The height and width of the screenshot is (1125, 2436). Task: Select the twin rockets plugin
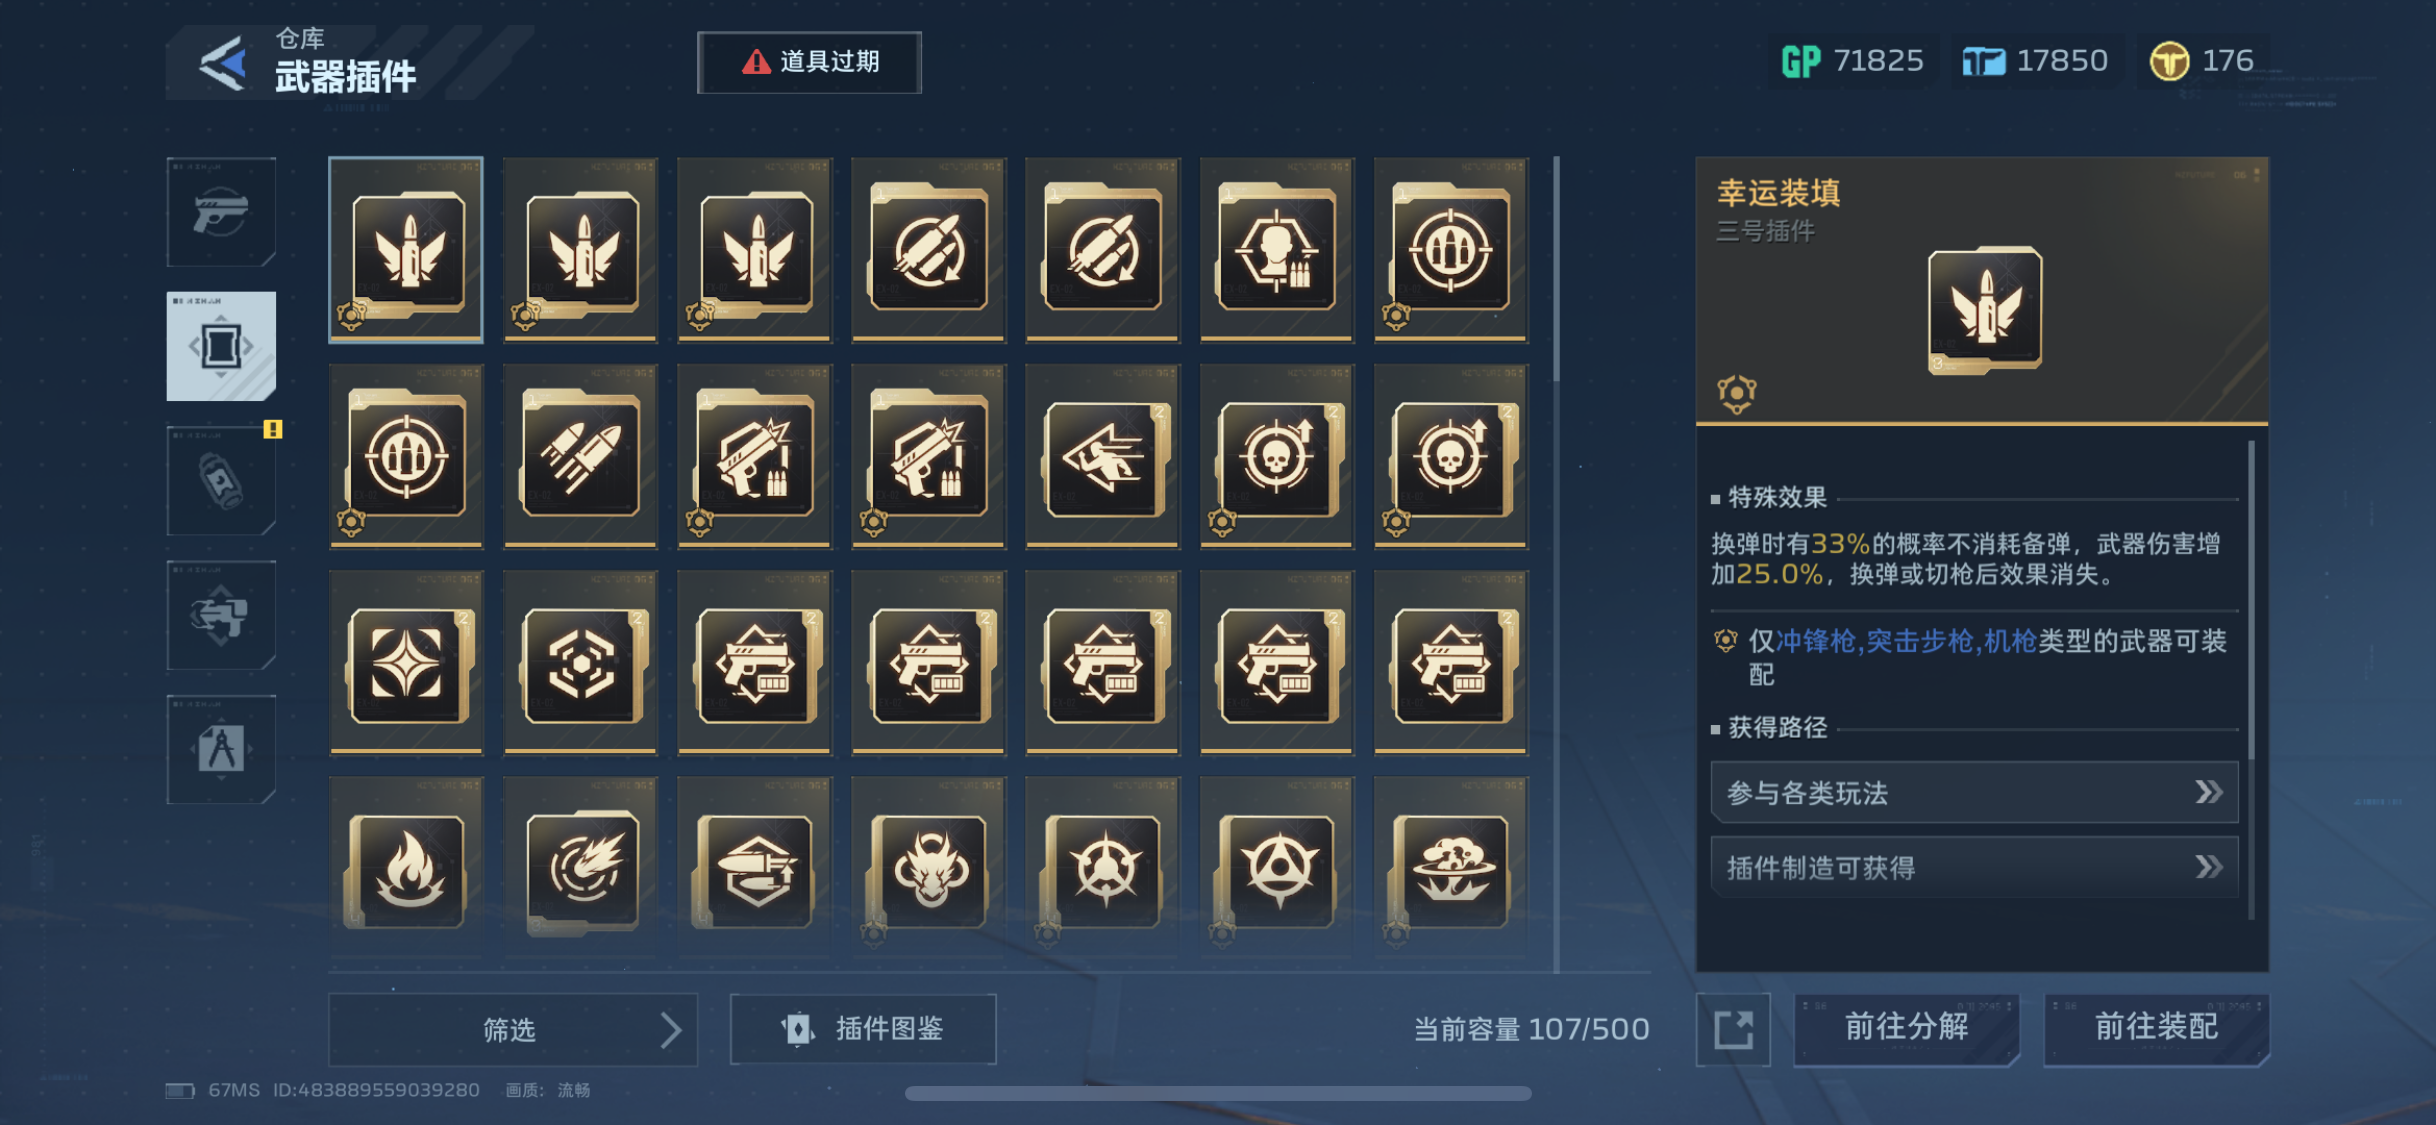pos(580,456)
